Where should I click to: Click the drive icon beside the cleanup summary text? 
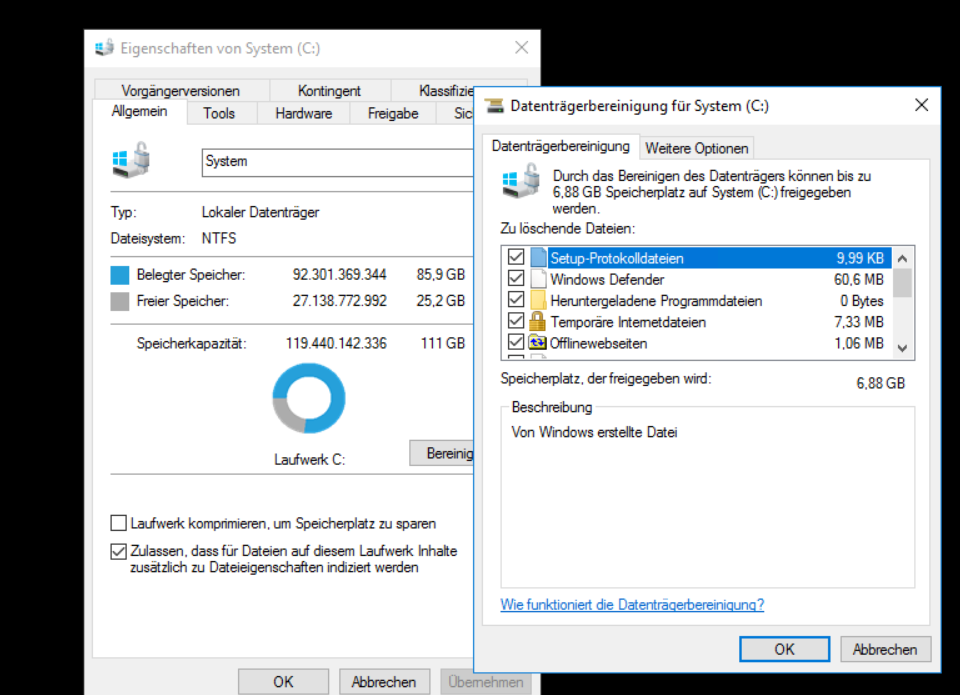click(x=521, y=180)
